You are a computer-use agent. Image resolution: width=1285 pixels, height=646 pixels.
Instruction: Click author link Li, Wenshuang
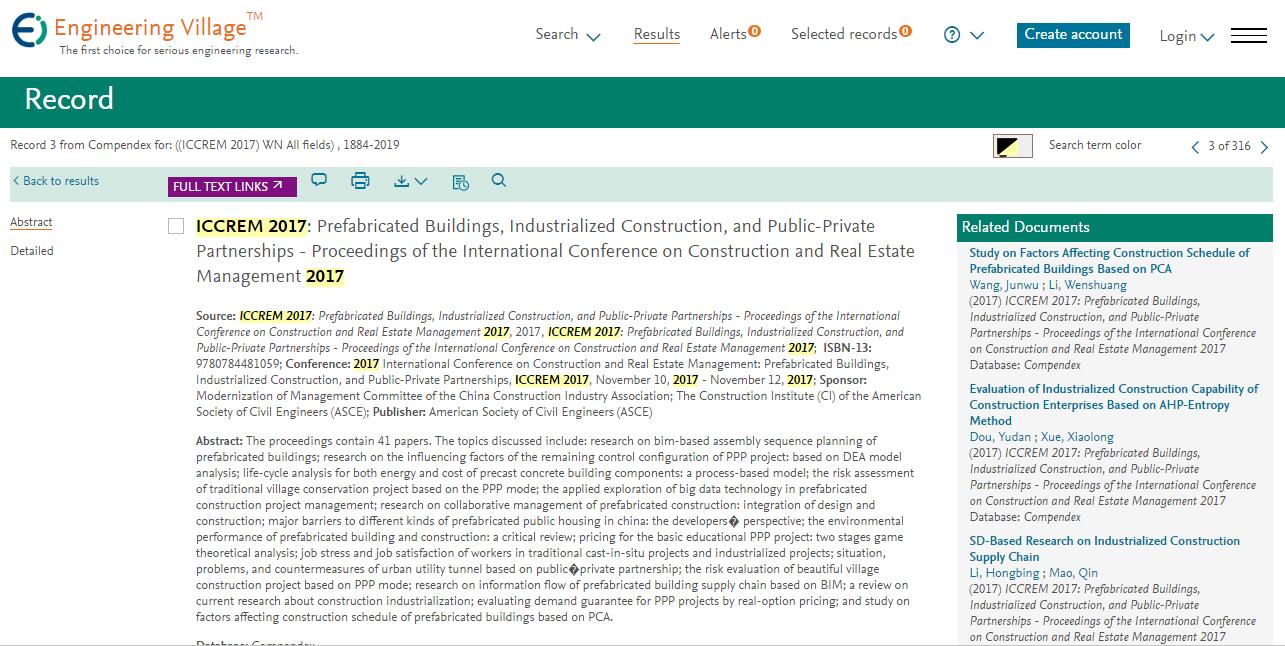tap(1087, 285)
